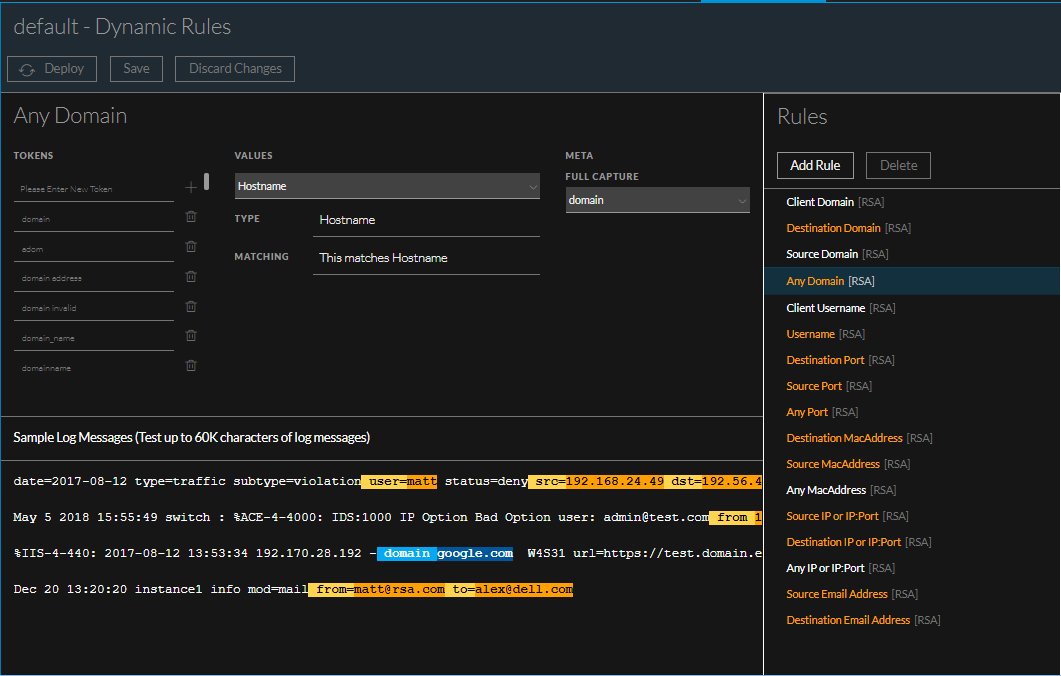Select the Client Domain rule
The width and height of the screenshot is (1061, 676).
pos(819,202)
